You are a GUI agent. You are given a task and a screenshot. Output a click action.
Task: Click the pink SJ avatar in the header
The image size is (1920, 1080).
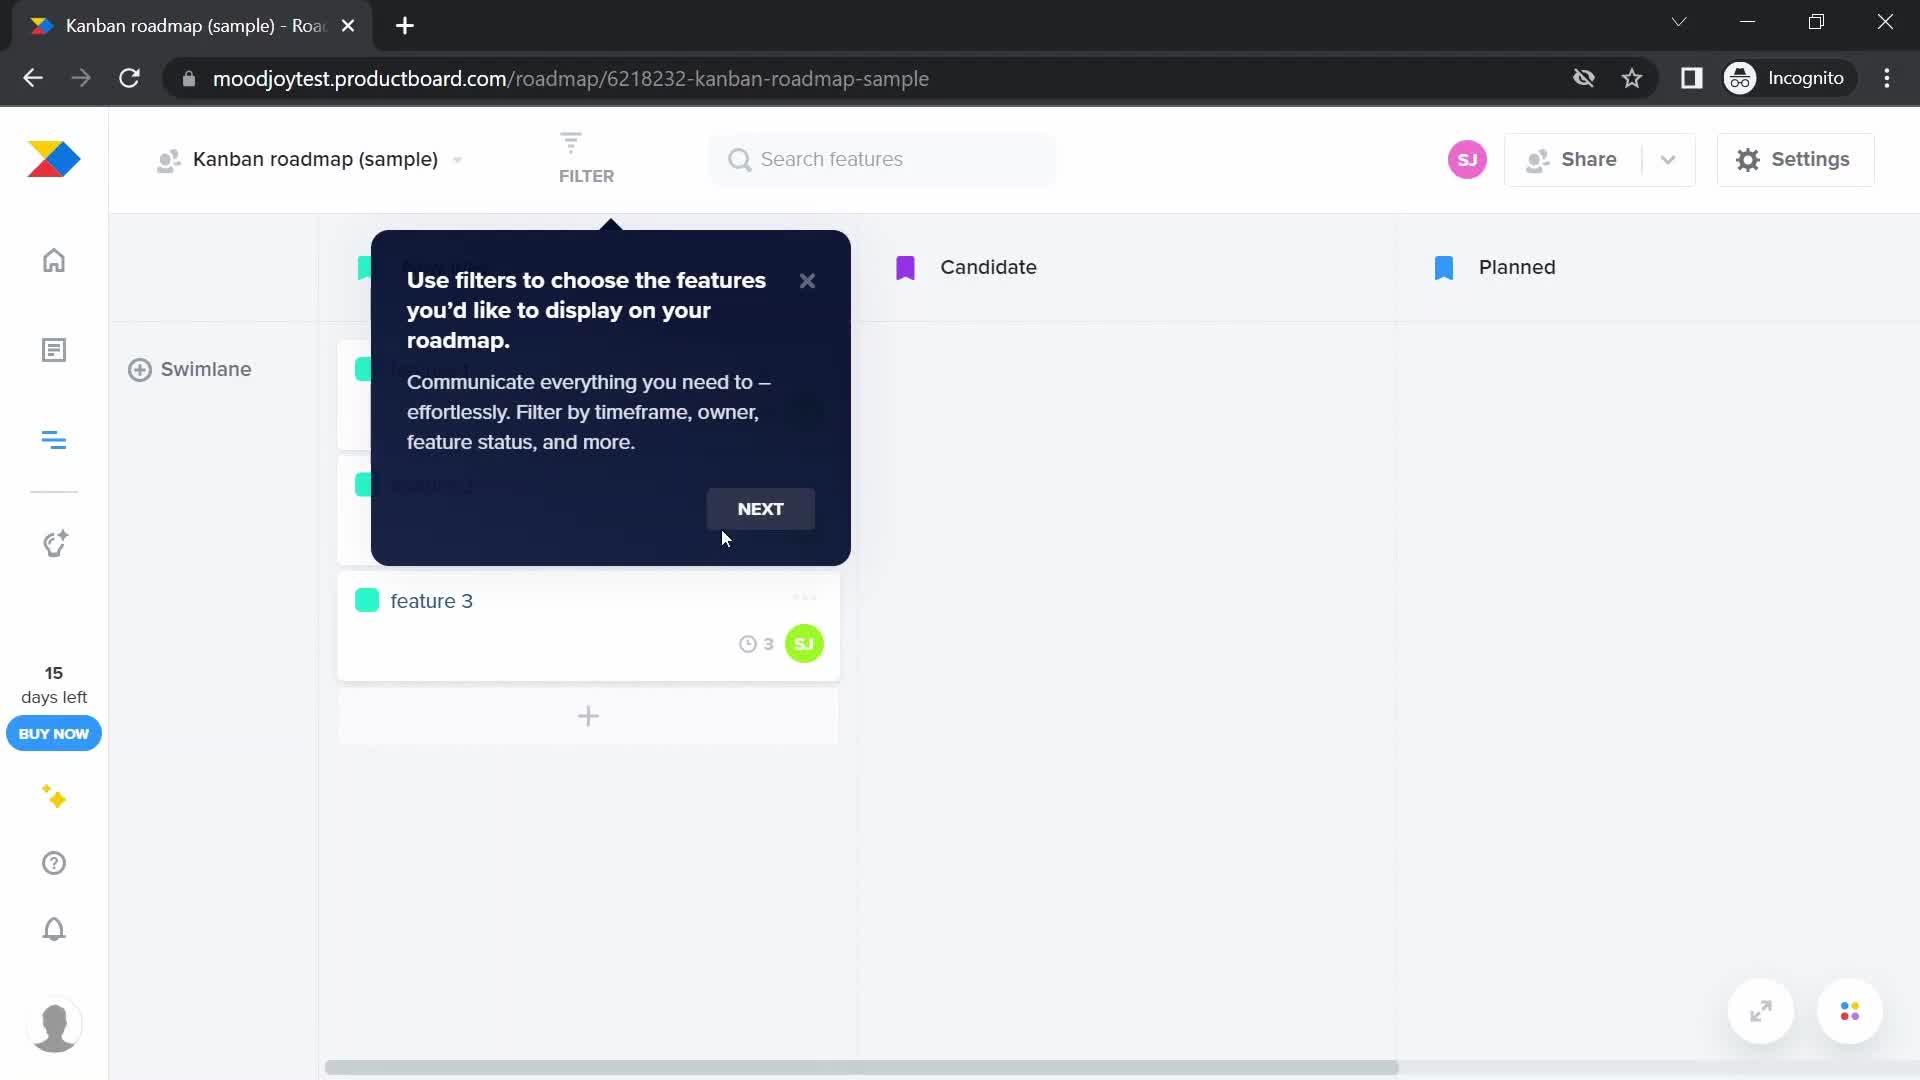pos(1467,160)
